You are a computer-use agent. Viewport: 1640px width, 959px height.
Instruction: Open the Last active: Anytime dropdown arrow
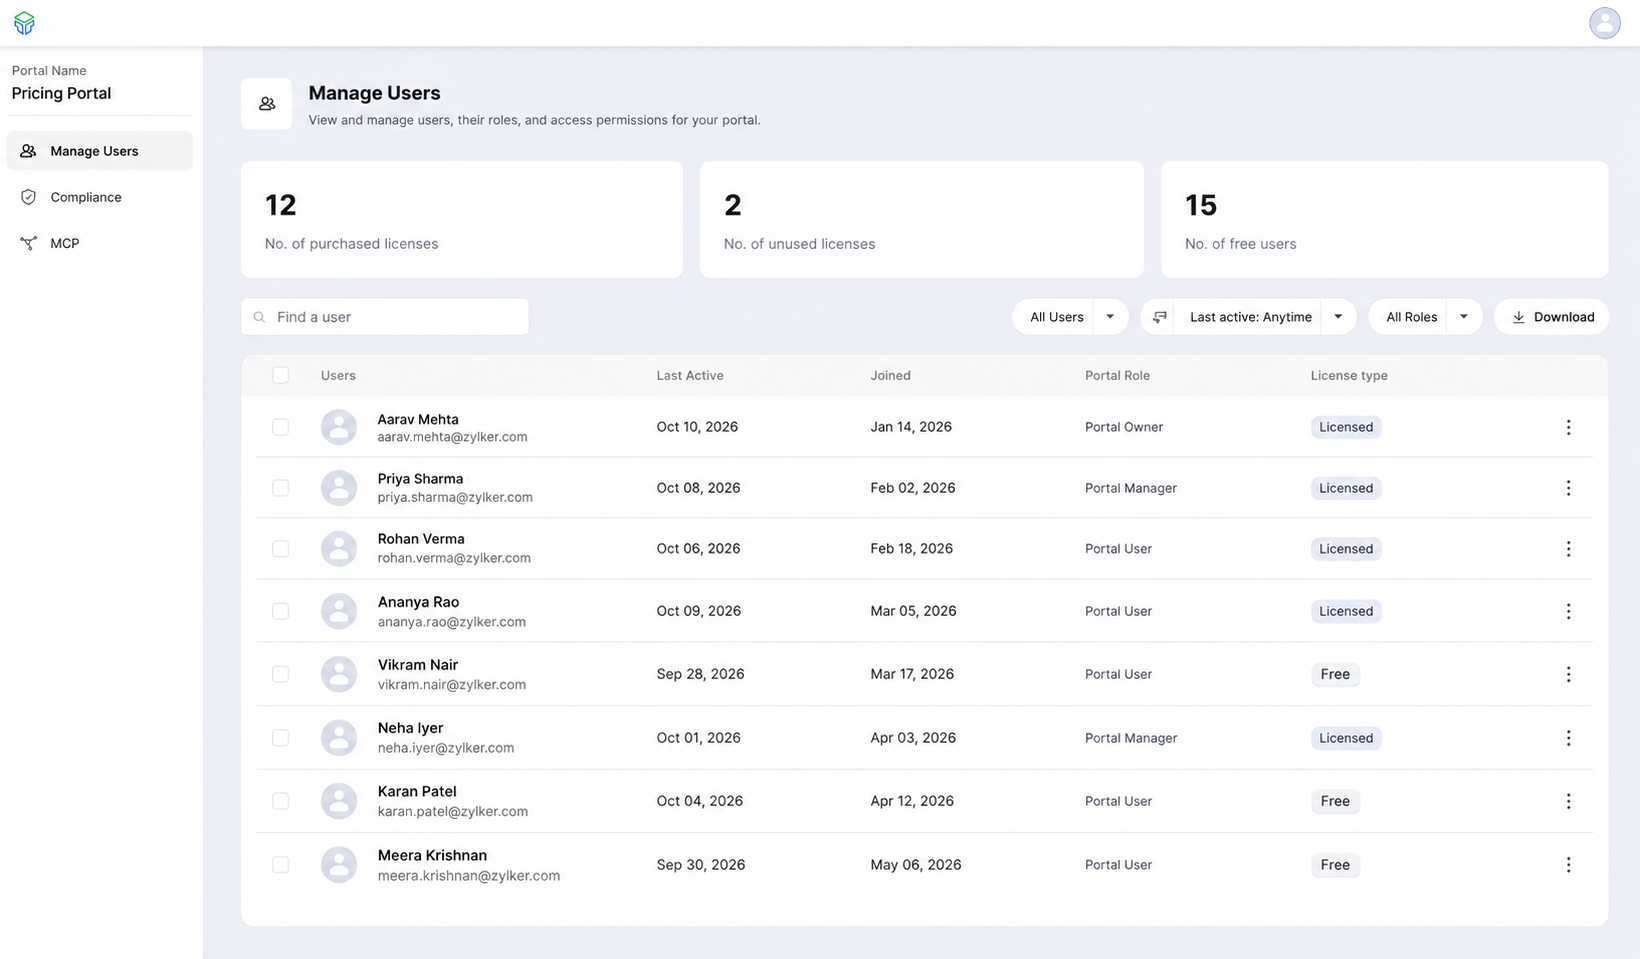tap(1338, 317)
